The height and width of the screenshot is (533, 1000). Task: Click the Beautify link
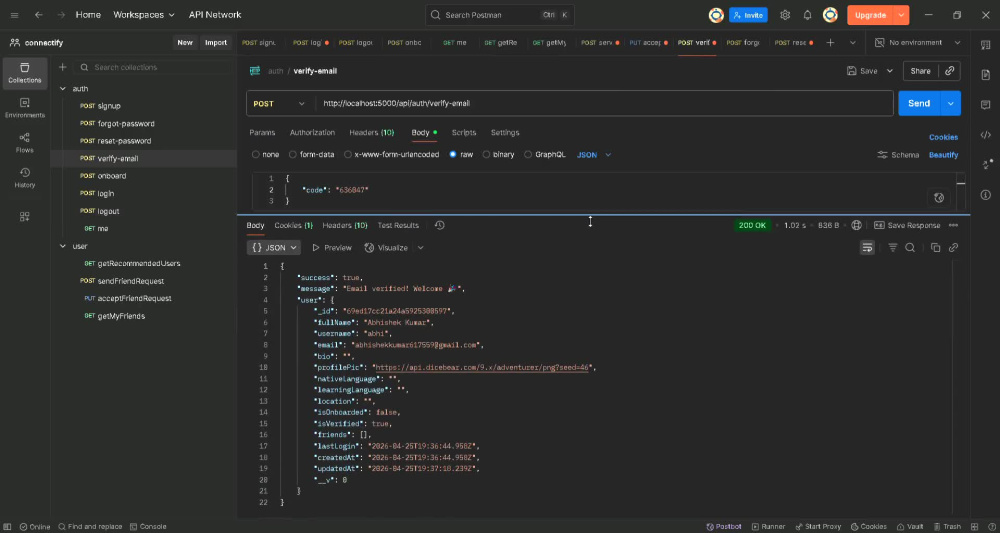point(943,155)
